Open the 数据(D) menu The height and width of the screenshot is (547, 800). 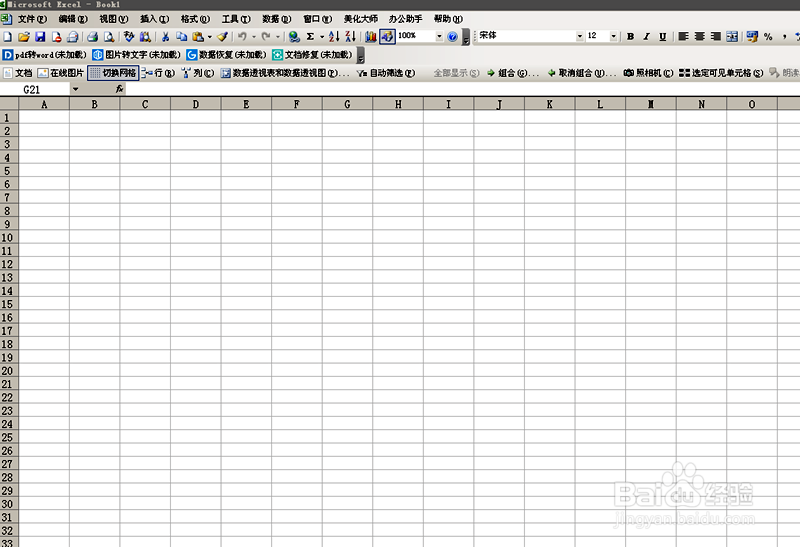pyautogui.click(x=277, y=19)
